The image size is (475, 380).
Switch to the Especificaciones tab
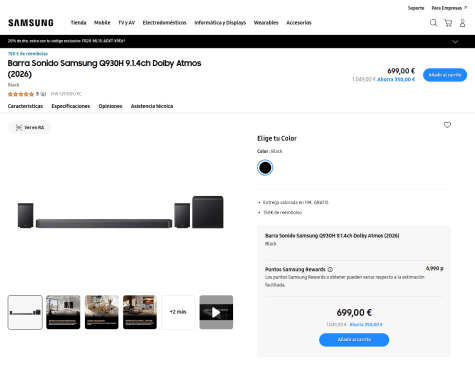(71, 106)
